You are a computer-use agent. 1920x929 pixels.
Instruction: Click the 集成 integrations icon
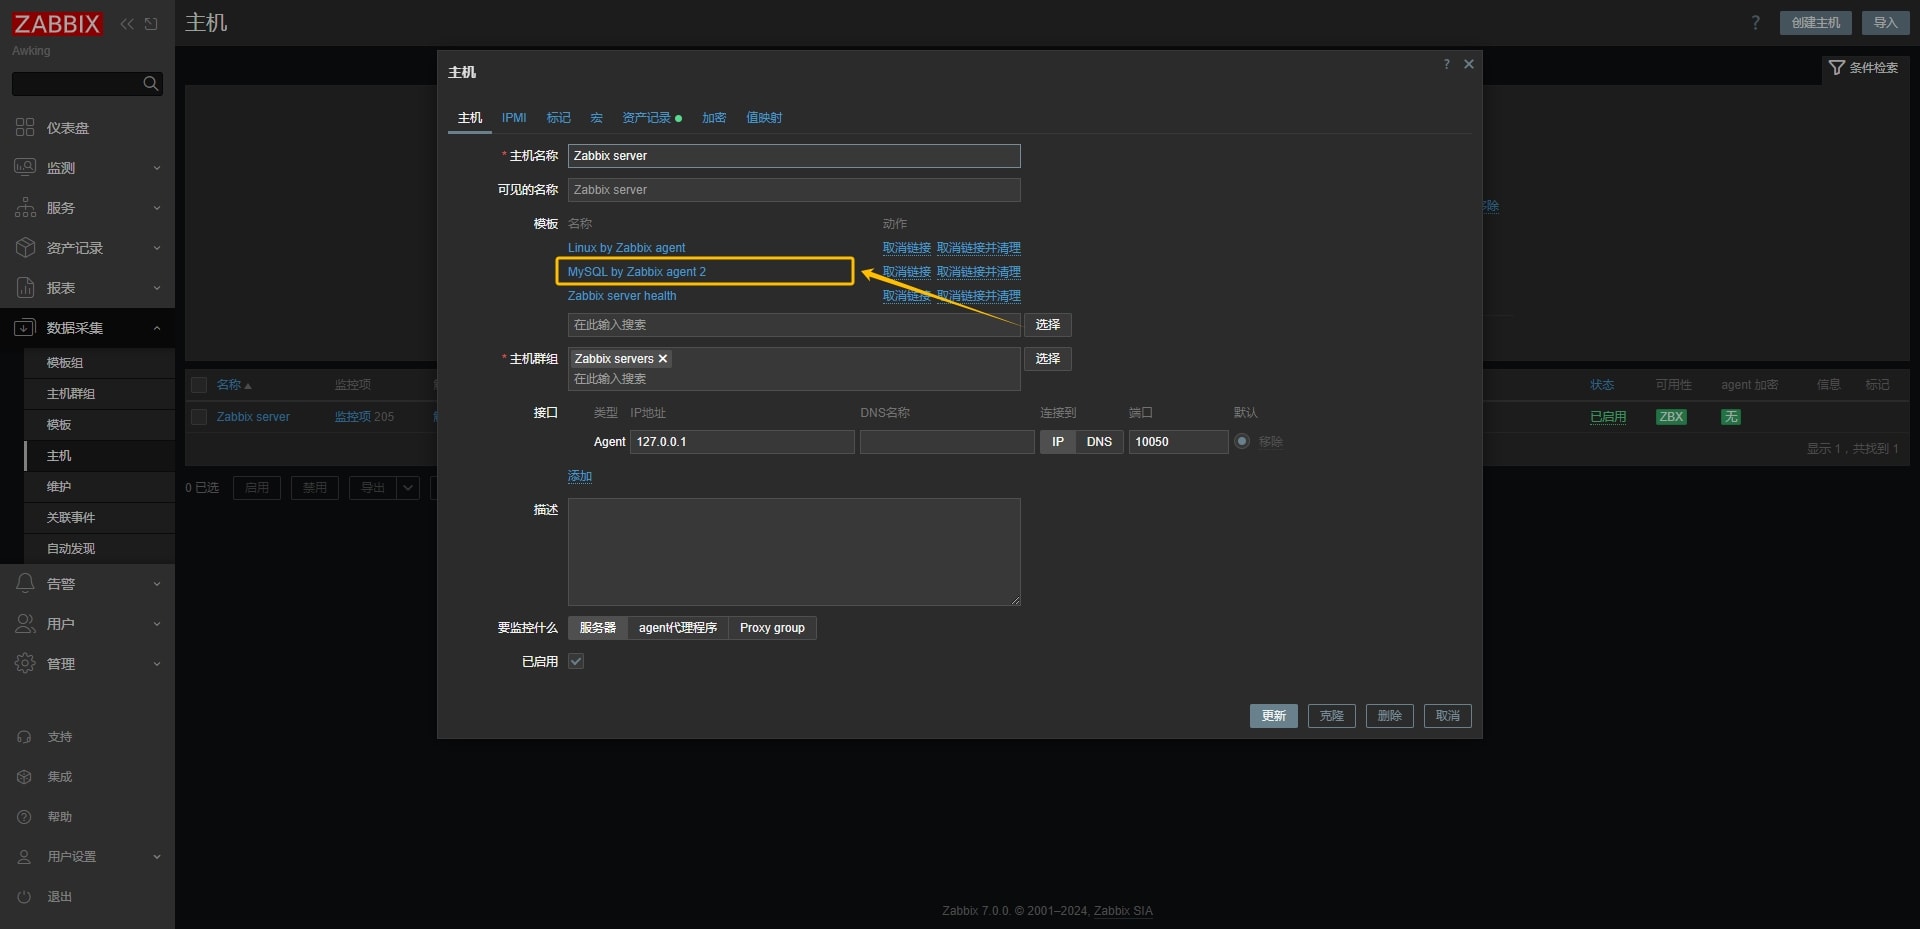tap(25, 777)
